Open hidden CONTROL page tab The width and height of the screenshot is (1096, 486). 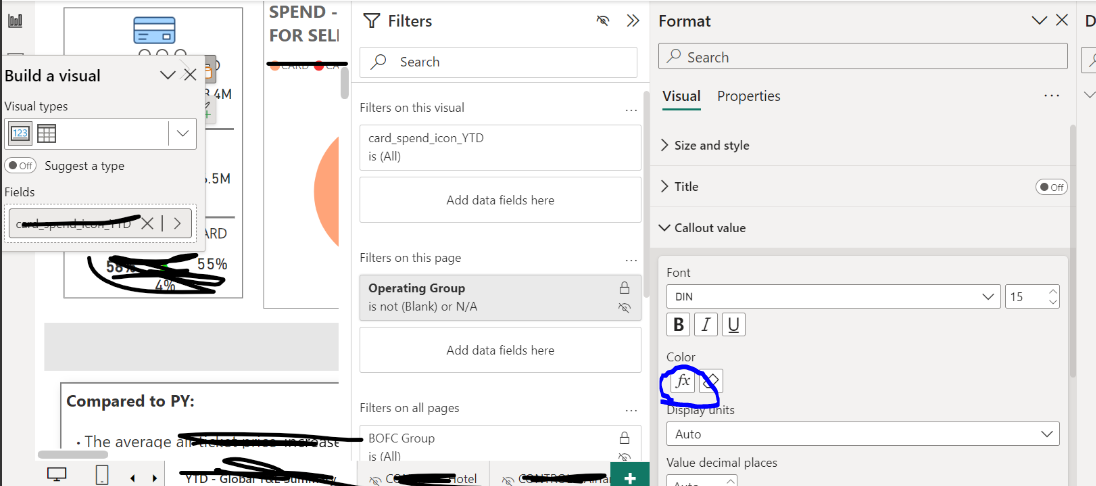(x=549, y=478)
